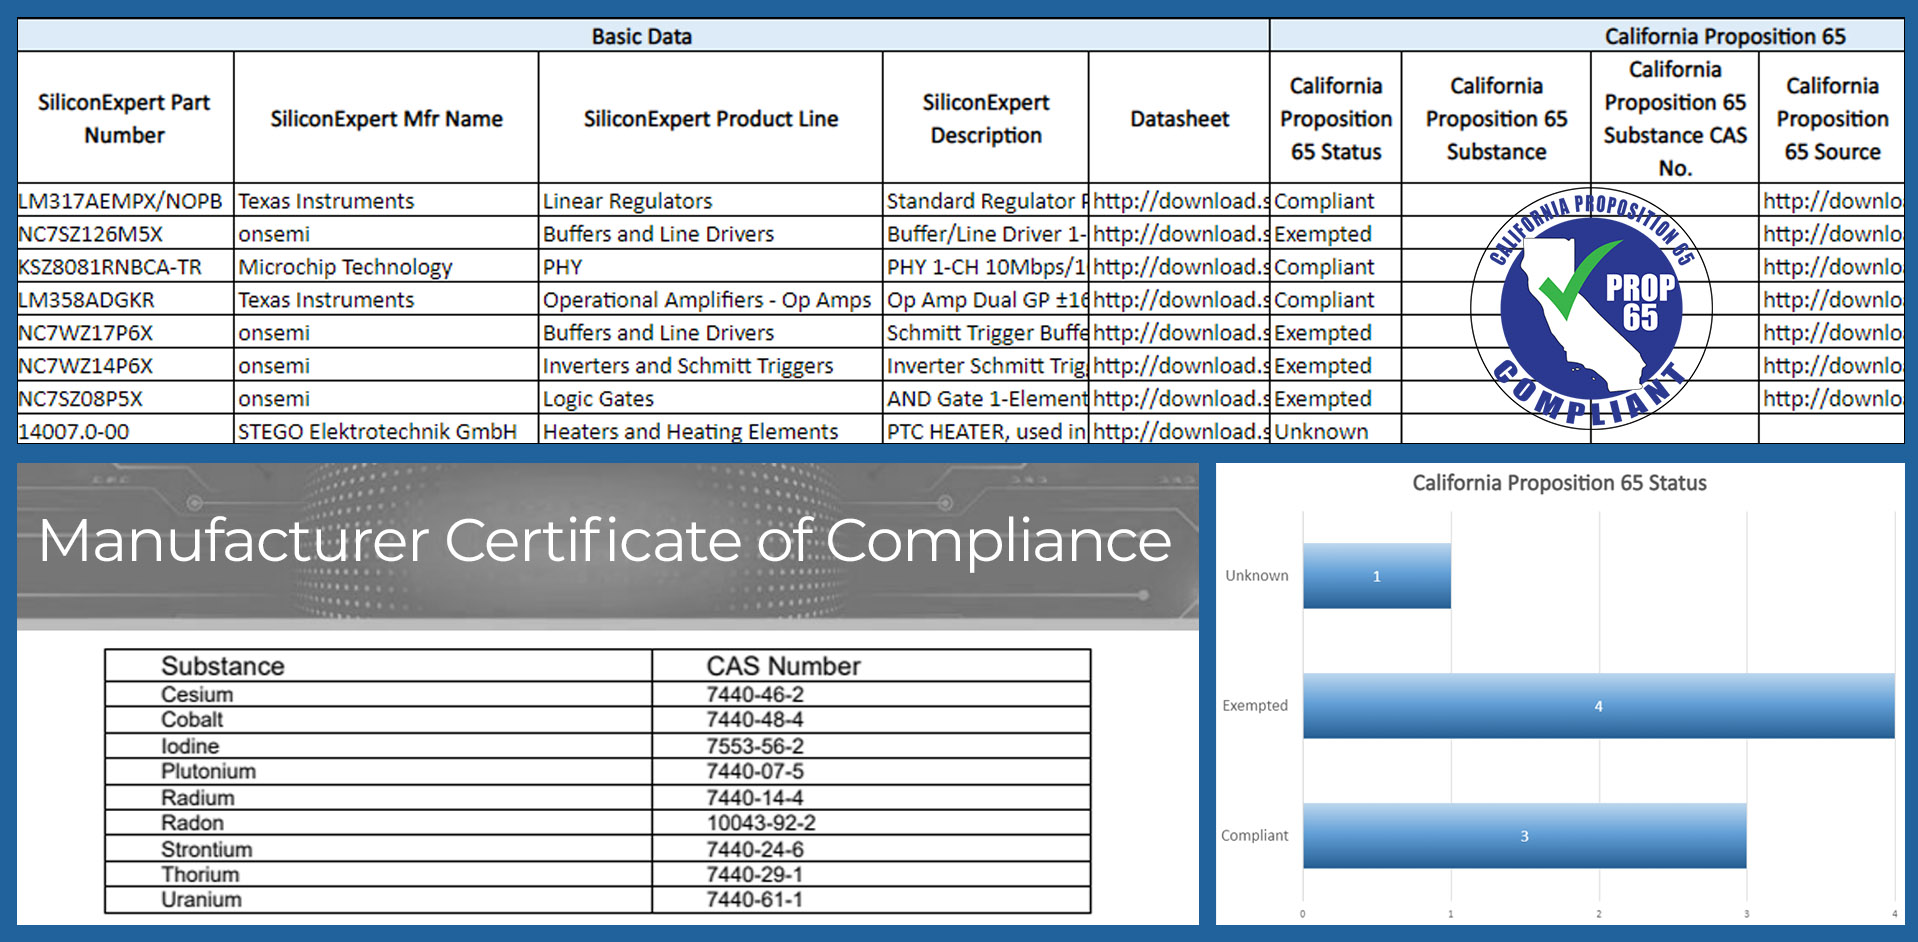Select the 'Thorium' substance row
This screenshot has width=1918, height=942.
pyautogui.click(x=598, y=874)
